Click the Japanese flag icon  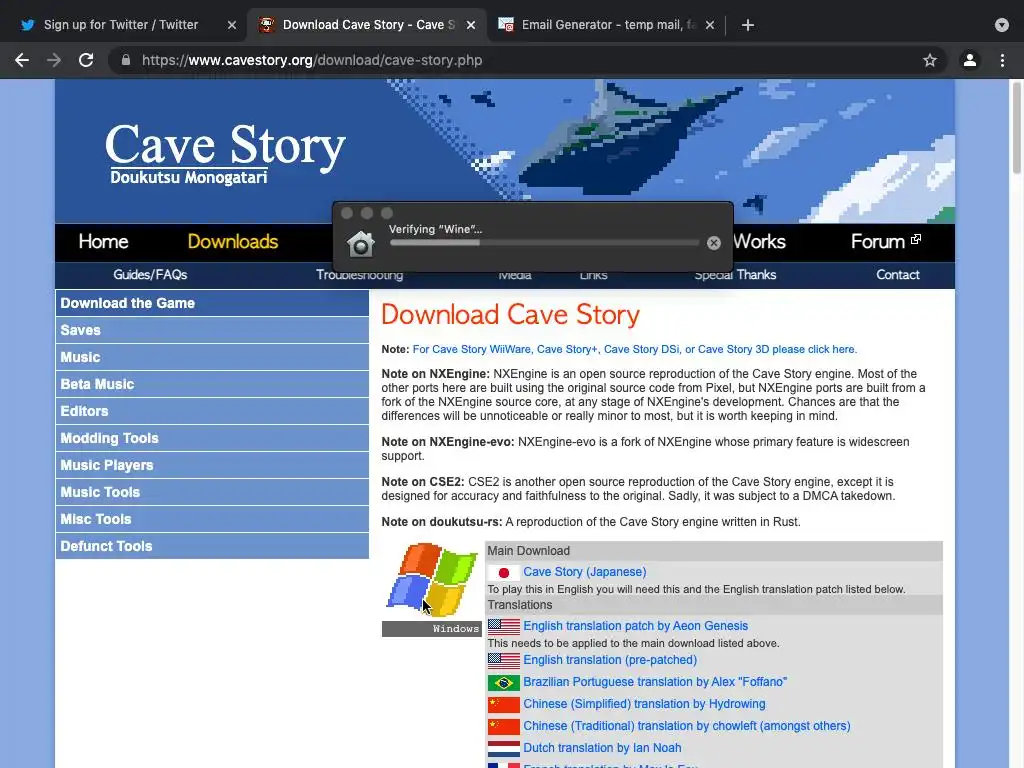coord(504,573)
